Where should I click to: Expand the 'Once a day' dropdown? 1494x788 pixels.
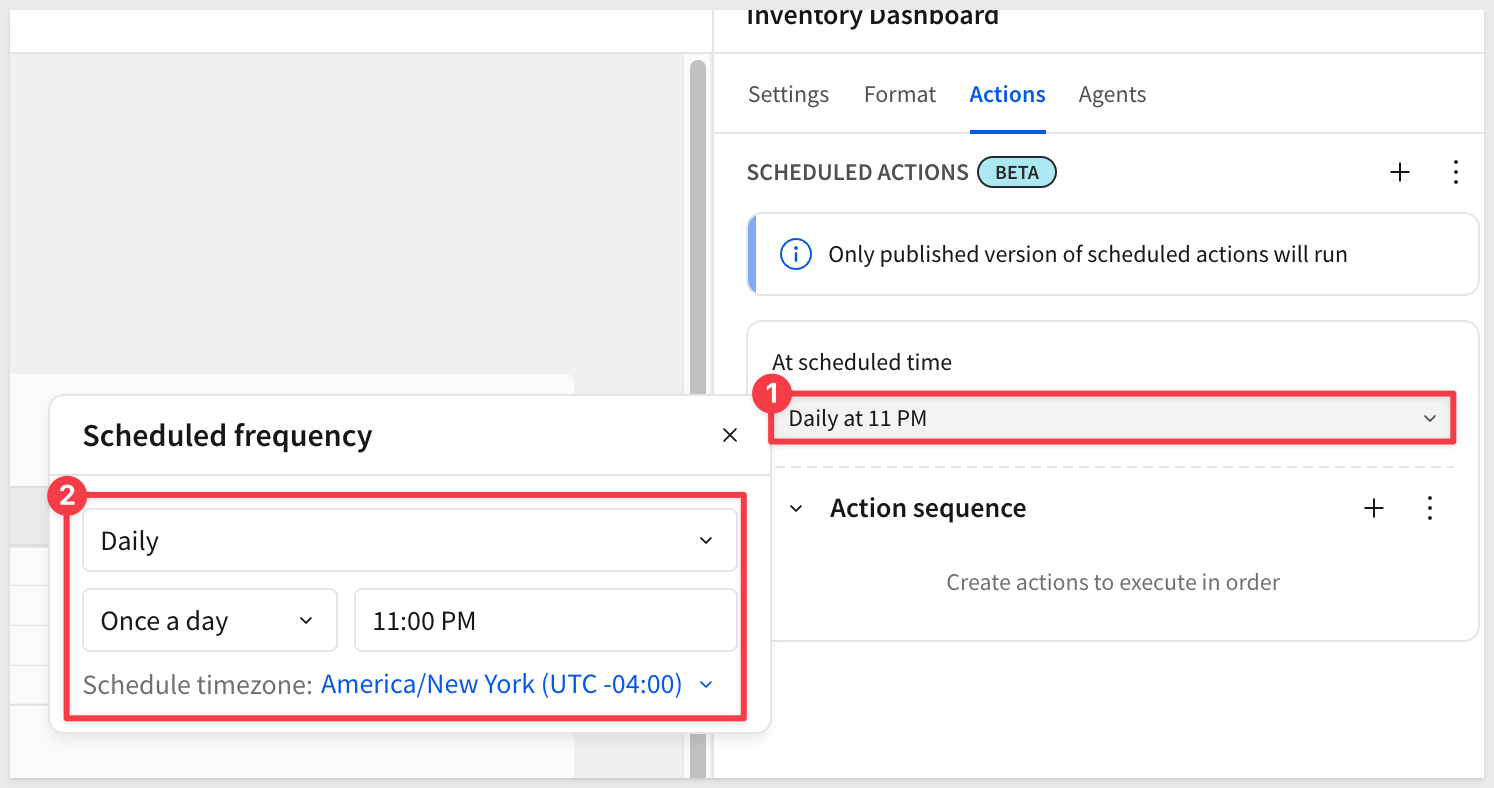[208, 621]
